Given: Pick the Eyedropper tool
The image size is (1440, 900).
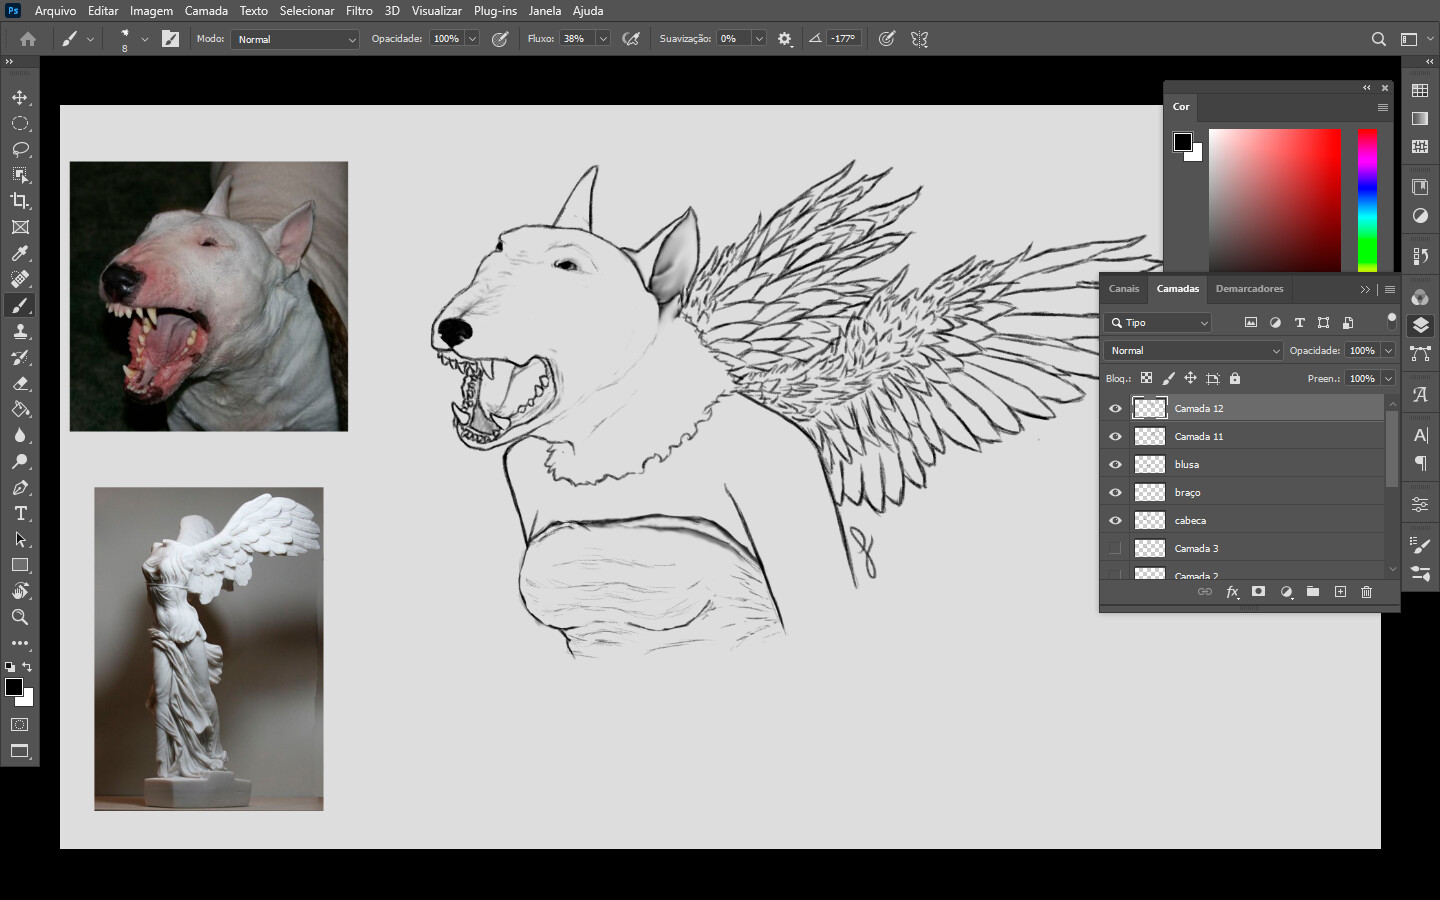Looking at the screenshot, I should [20, 253].
